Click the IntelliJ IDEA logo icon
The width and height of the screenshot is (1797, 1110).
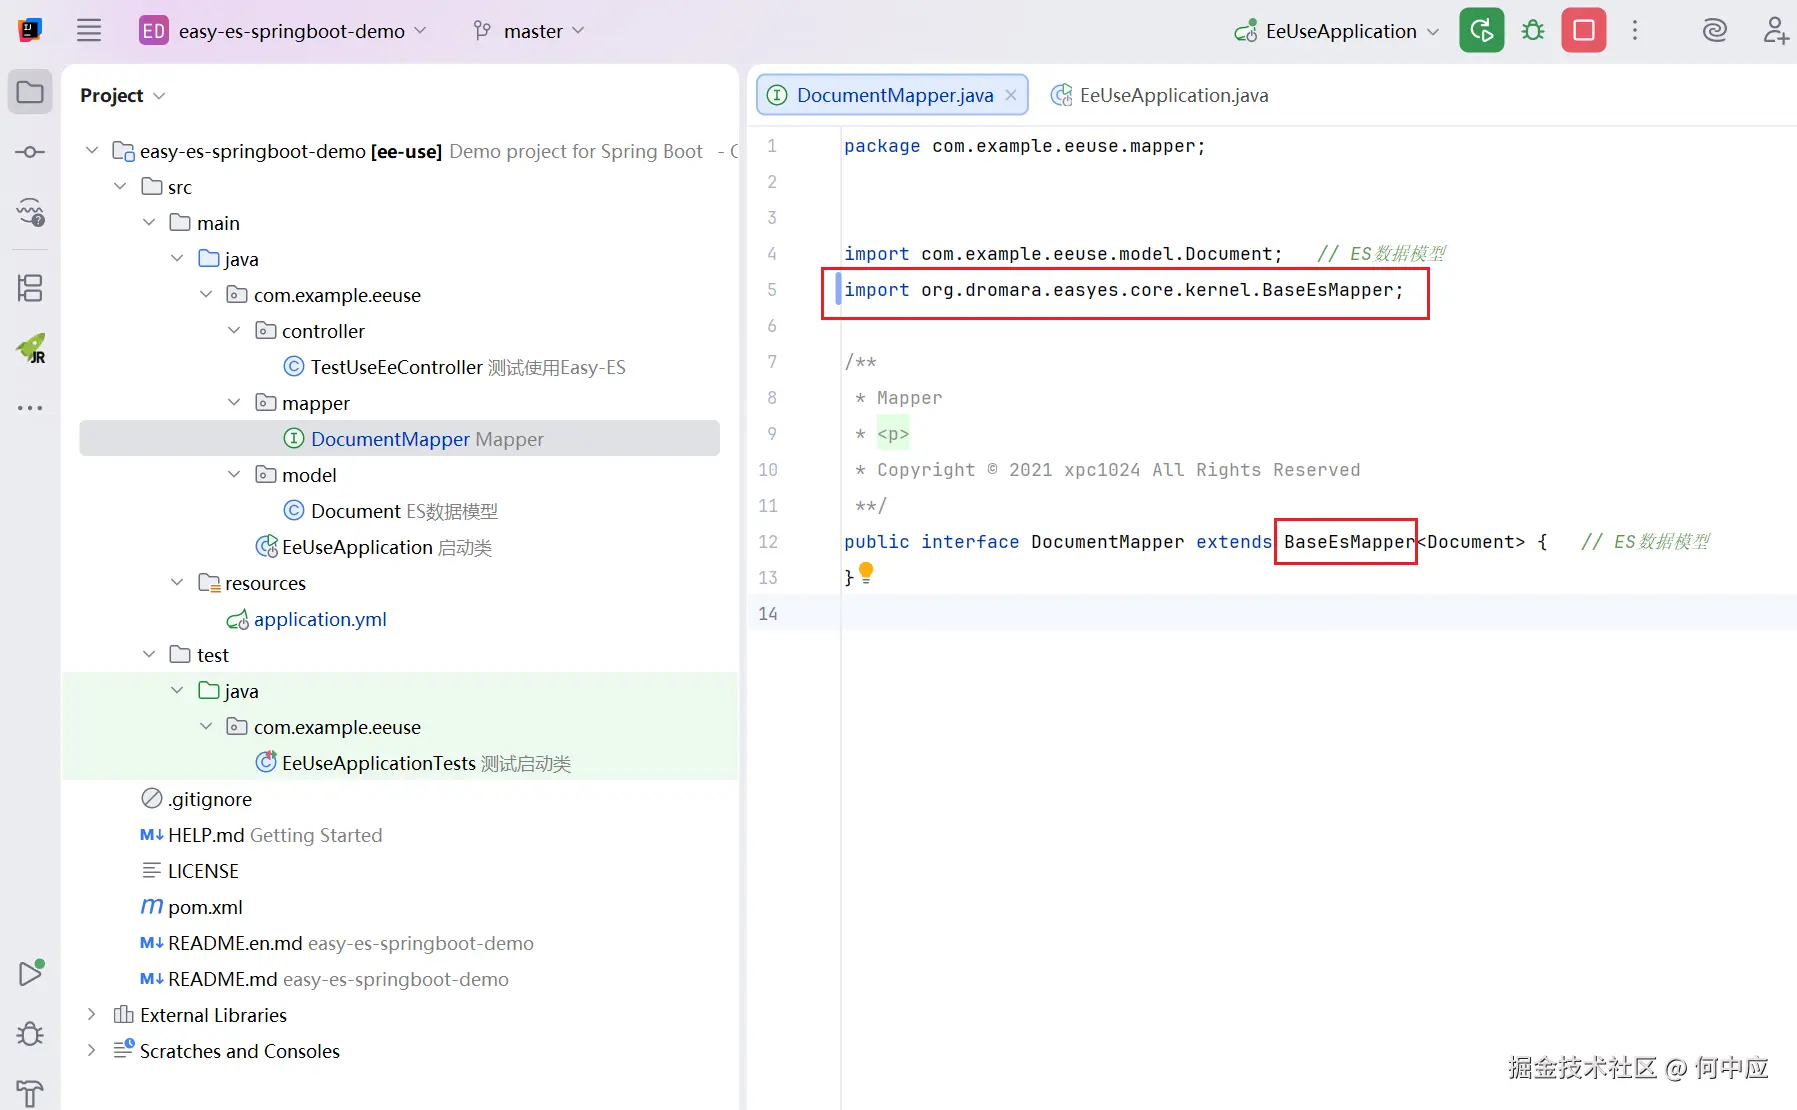click(30, 30)
